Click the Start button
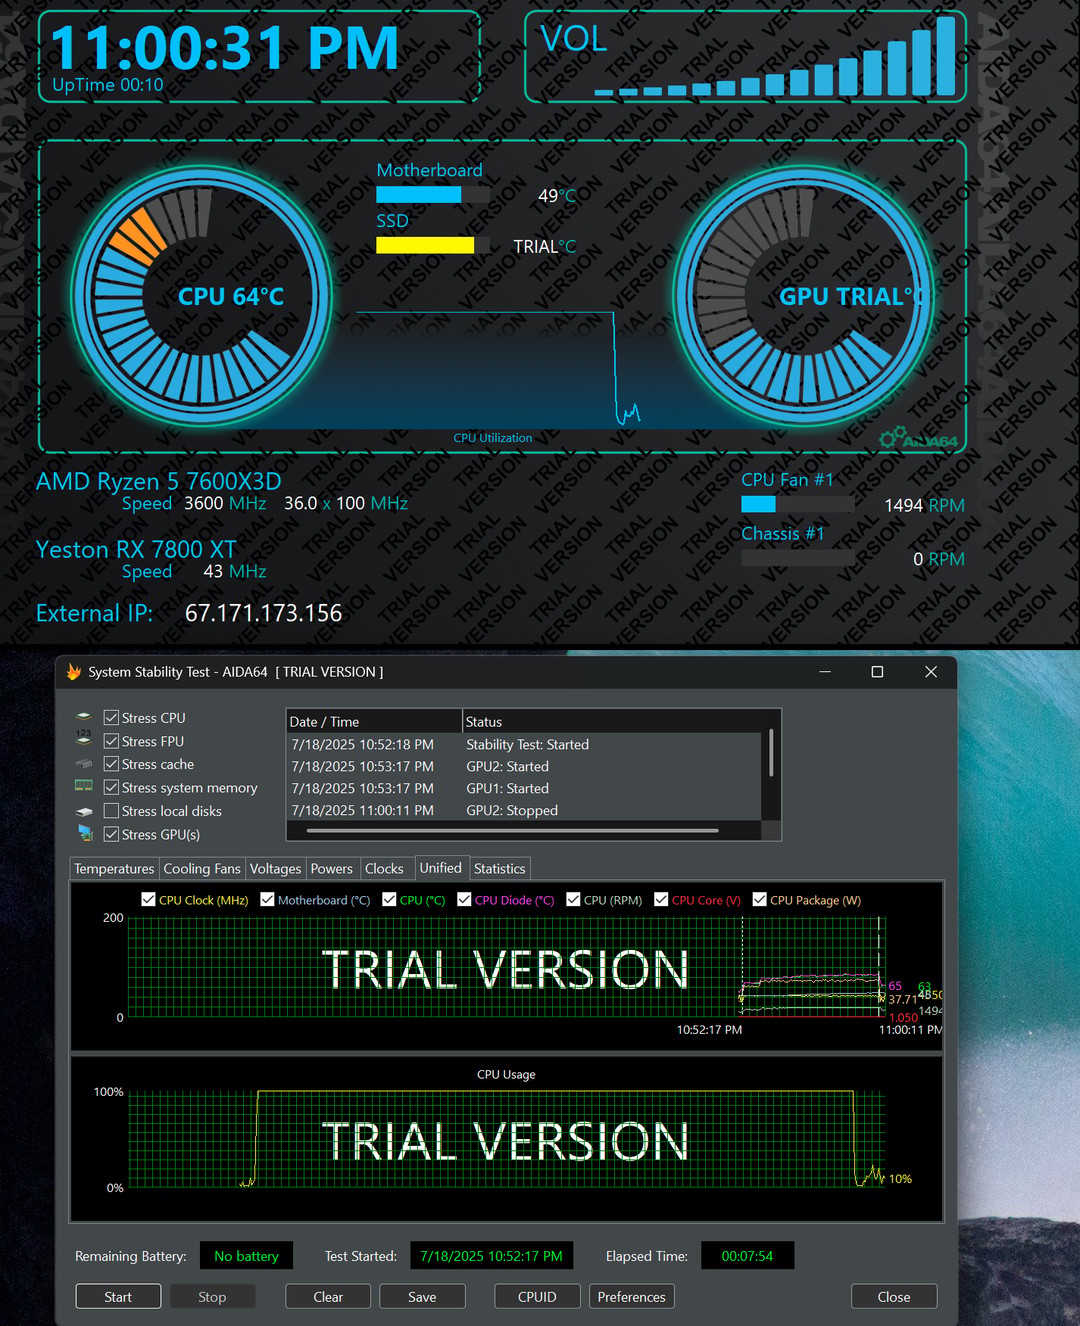Viewport: 1080px width, 1326px height. click(118, 1297)
